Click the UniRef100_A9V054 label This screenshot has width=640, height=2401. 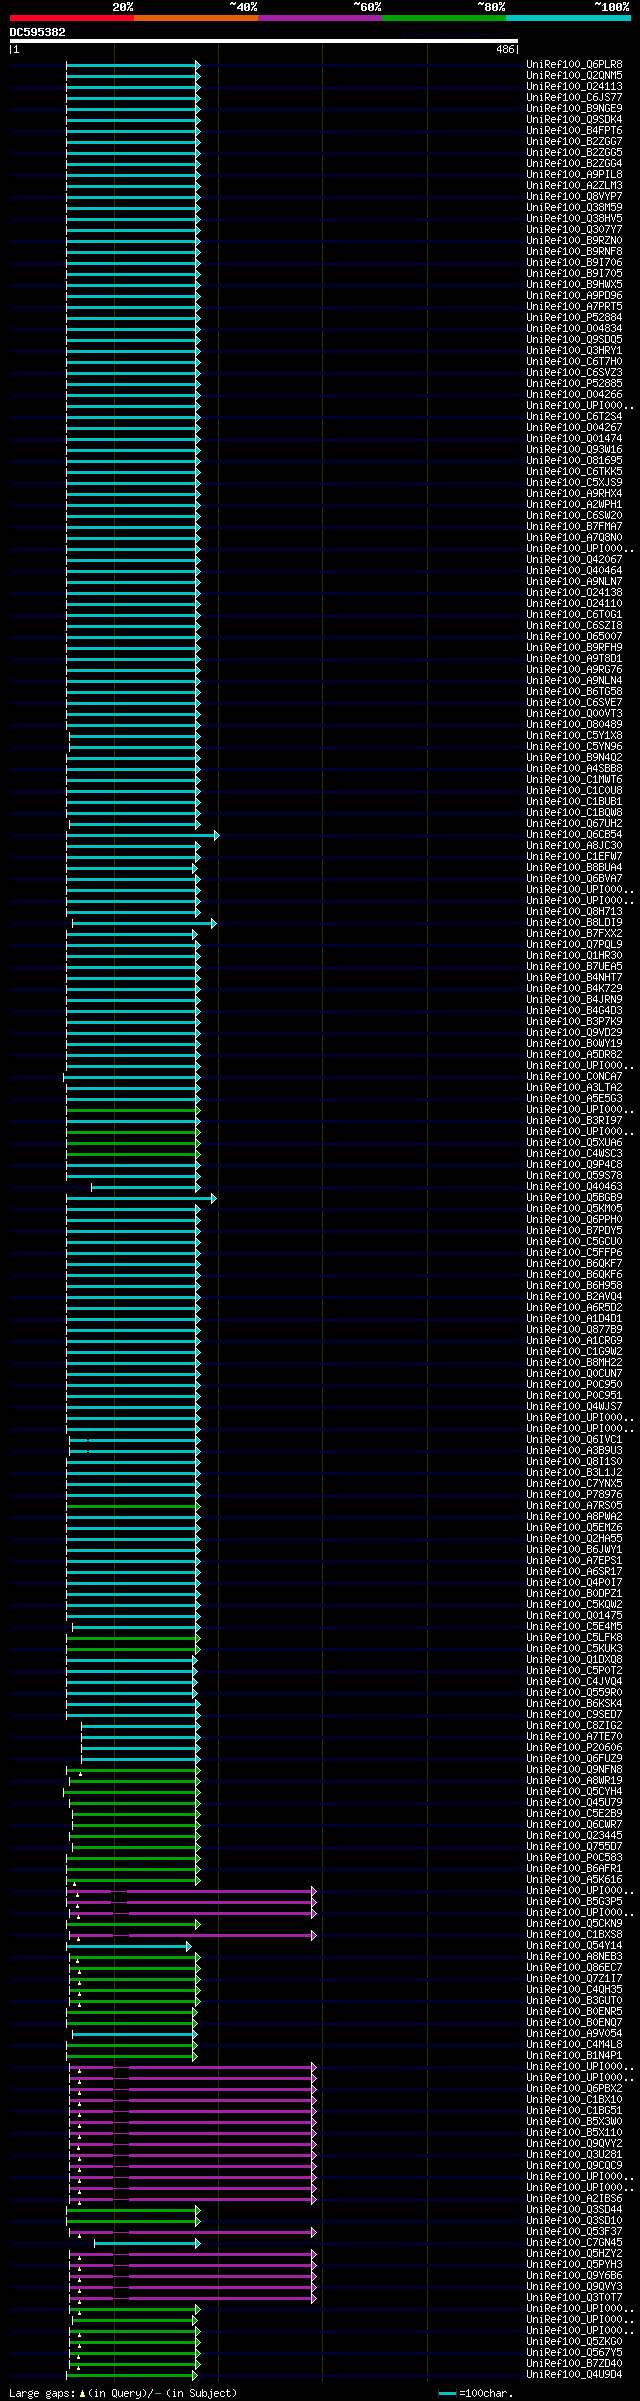(574, 2034)
